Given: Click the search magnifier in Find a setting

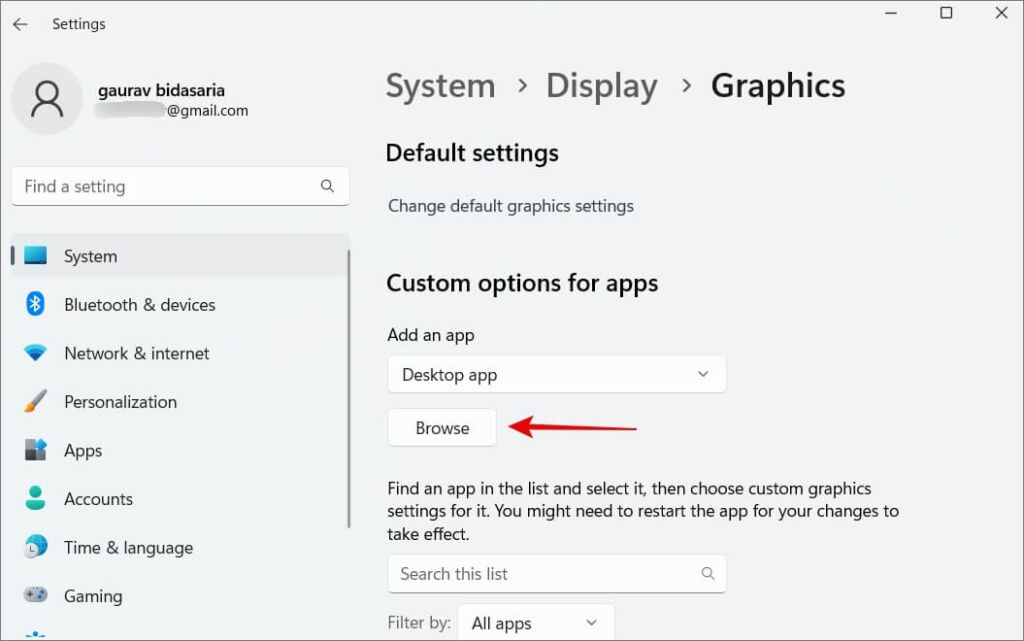Looking at the screenshot, I should (328, 186).
